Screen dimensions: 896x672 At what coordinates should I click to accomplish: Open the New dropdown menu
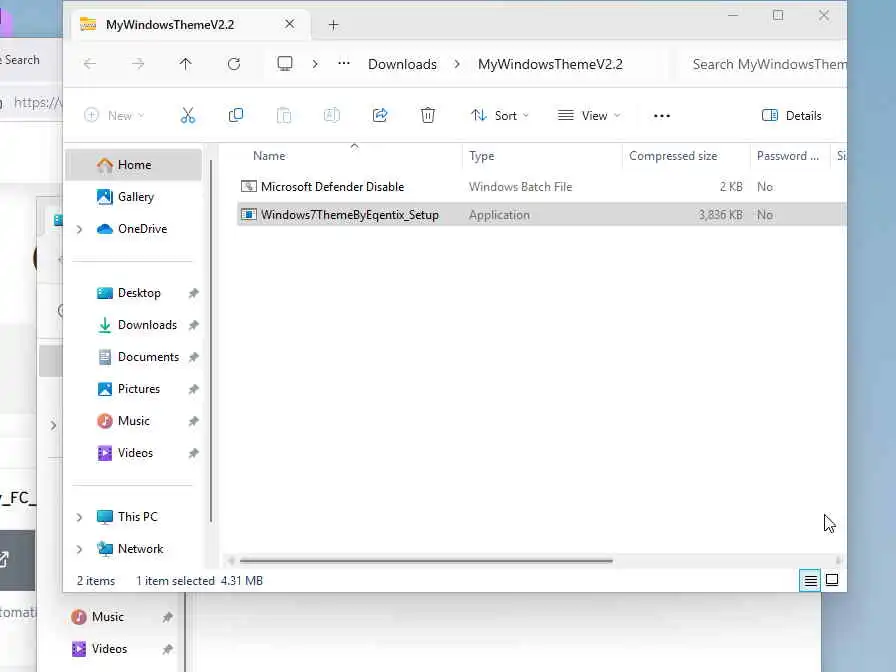114,115
